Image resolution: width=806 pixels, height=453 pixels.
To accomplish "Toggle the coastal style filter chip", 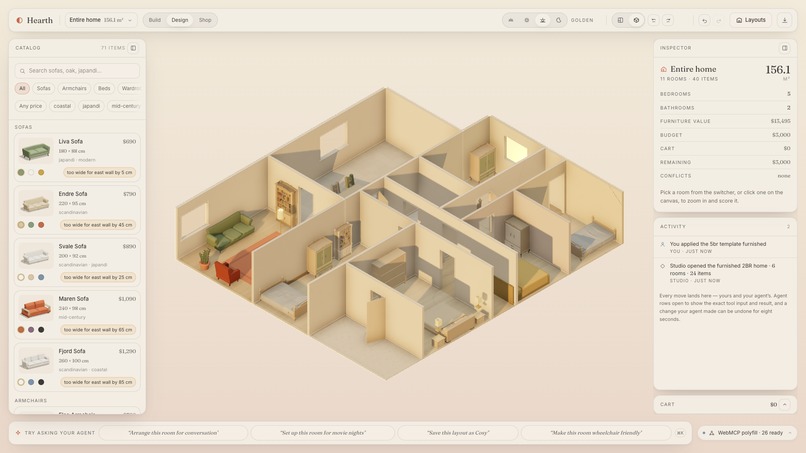I will 62,106.
